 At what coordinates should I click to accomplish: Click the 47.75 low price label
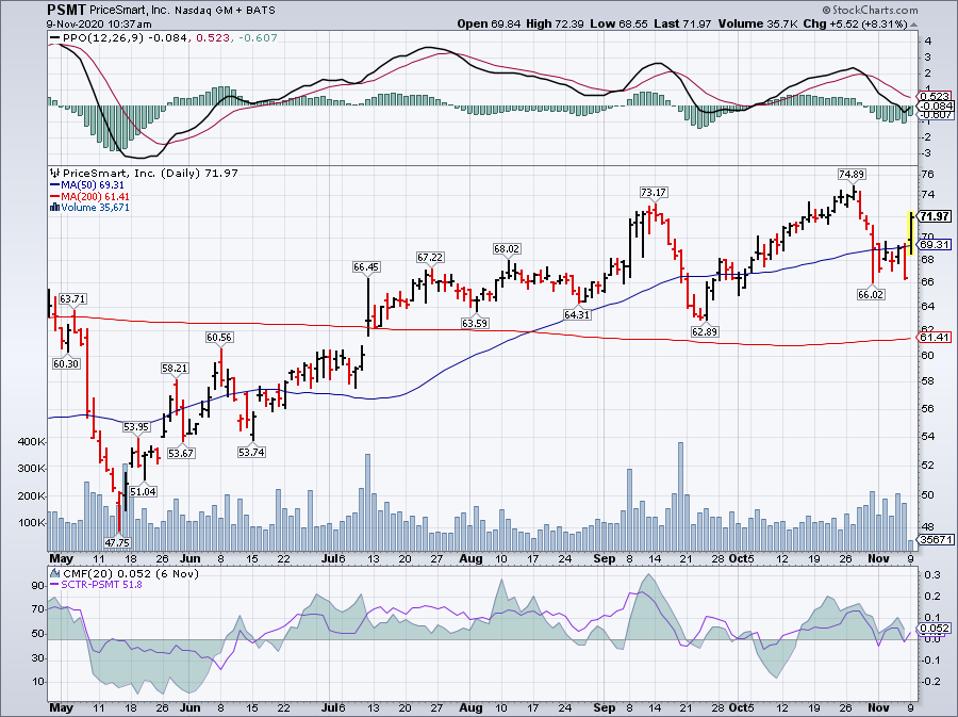click(x=118, y=542)
